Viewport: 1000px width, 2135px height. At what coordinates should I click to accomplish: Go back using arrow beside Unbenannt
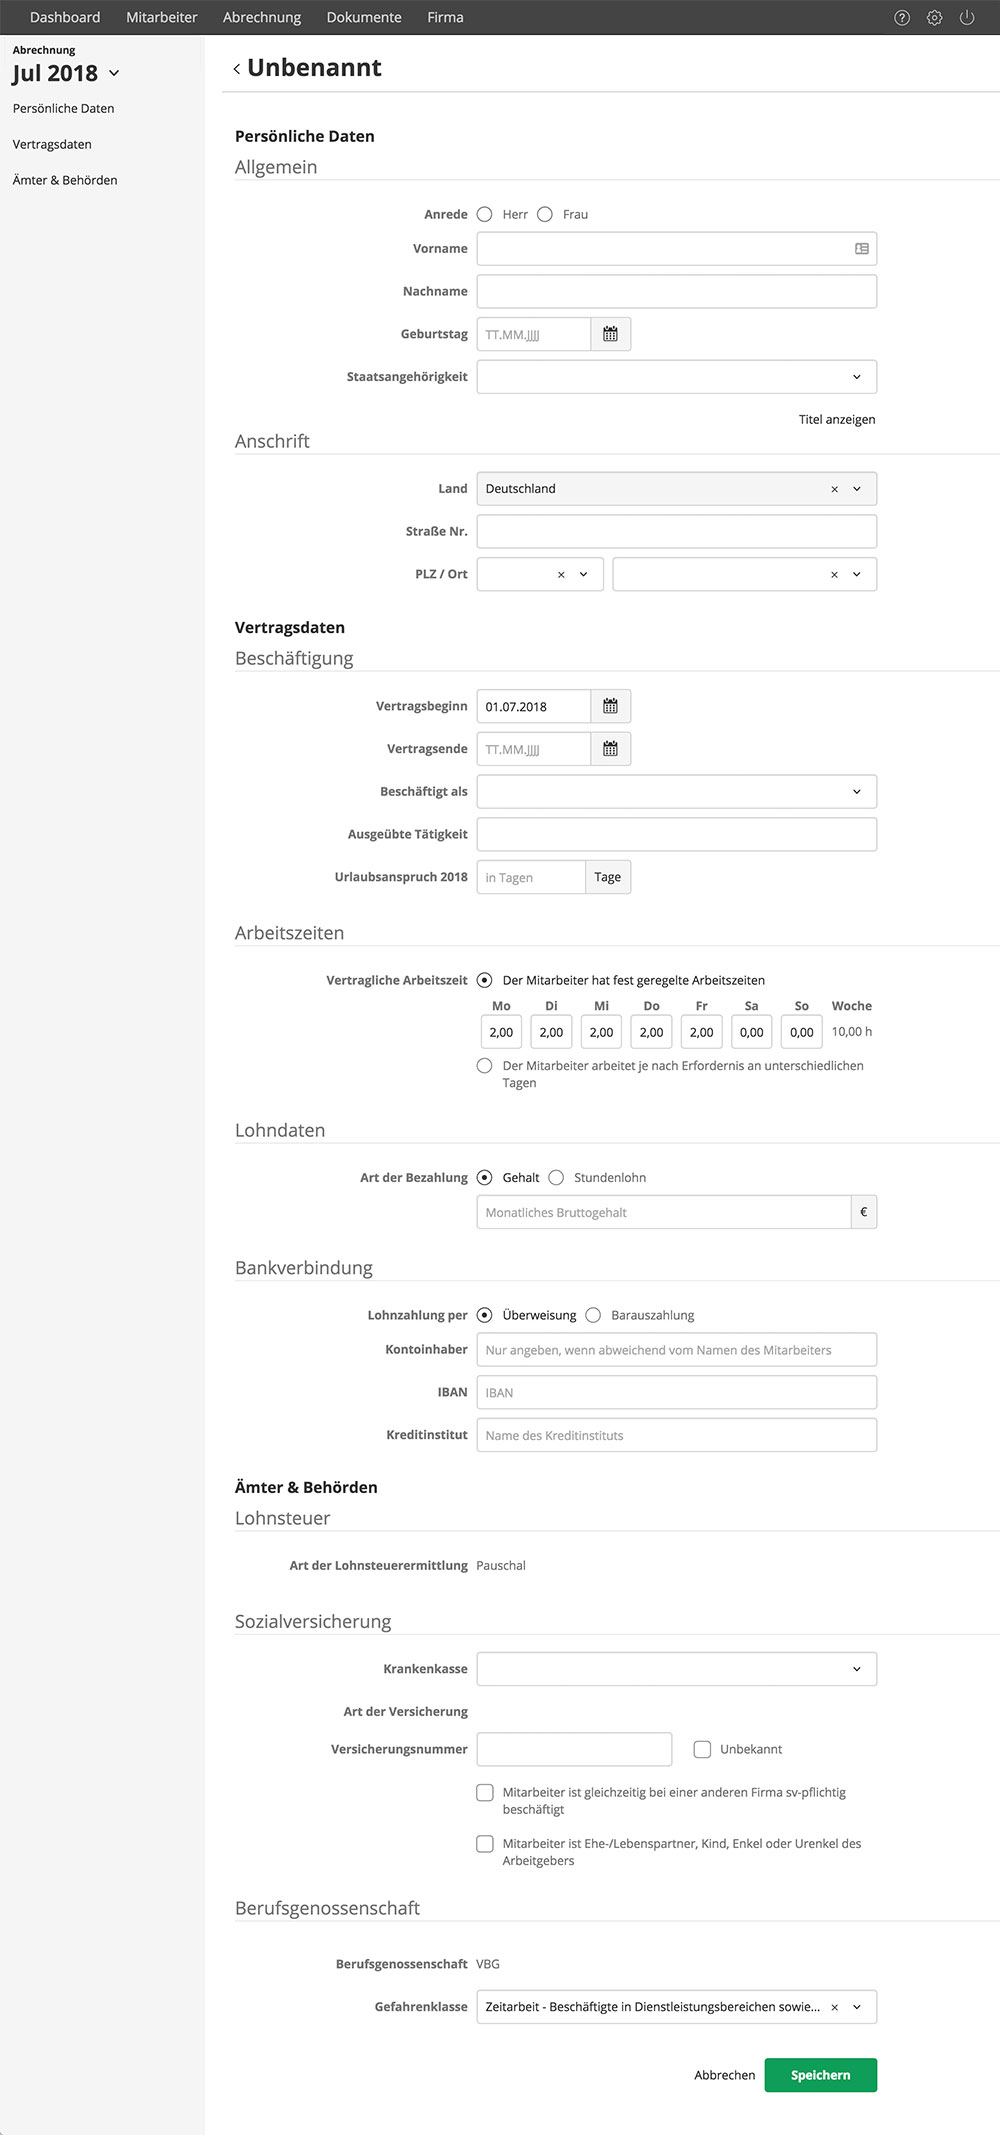point(237,69)
